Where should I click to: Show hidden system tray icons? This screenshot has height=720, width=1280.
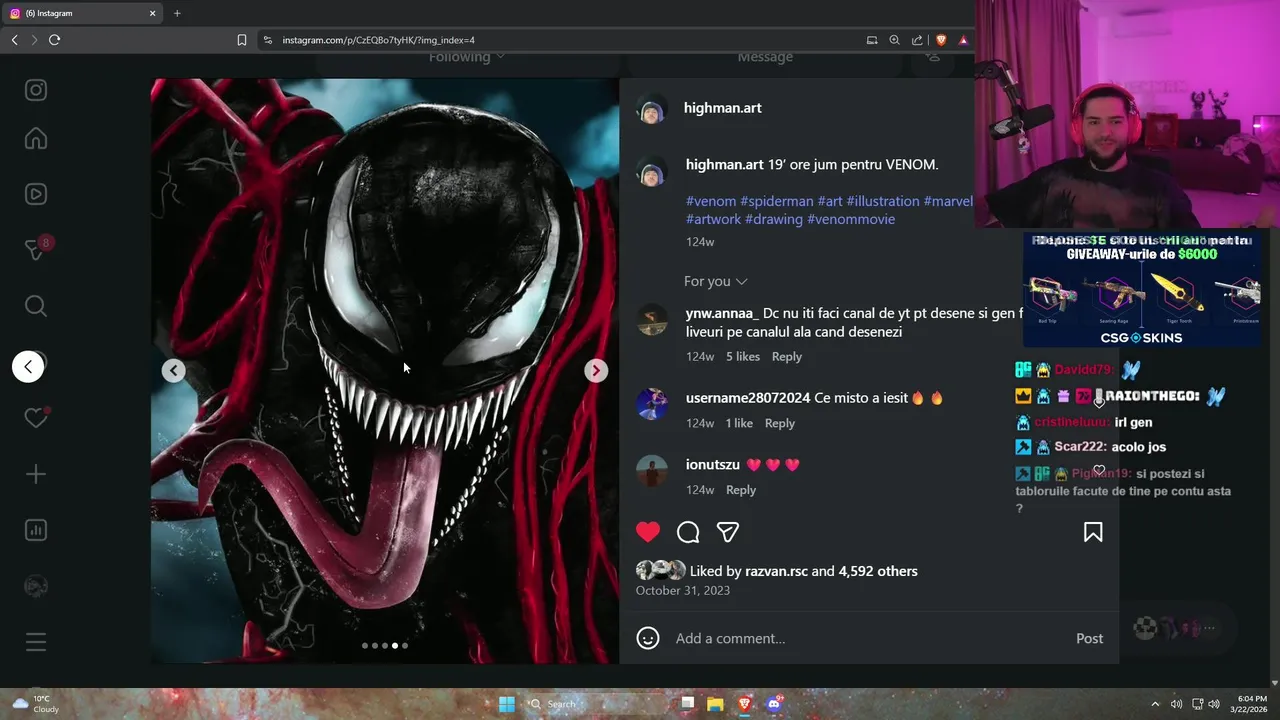(1155, 704)
